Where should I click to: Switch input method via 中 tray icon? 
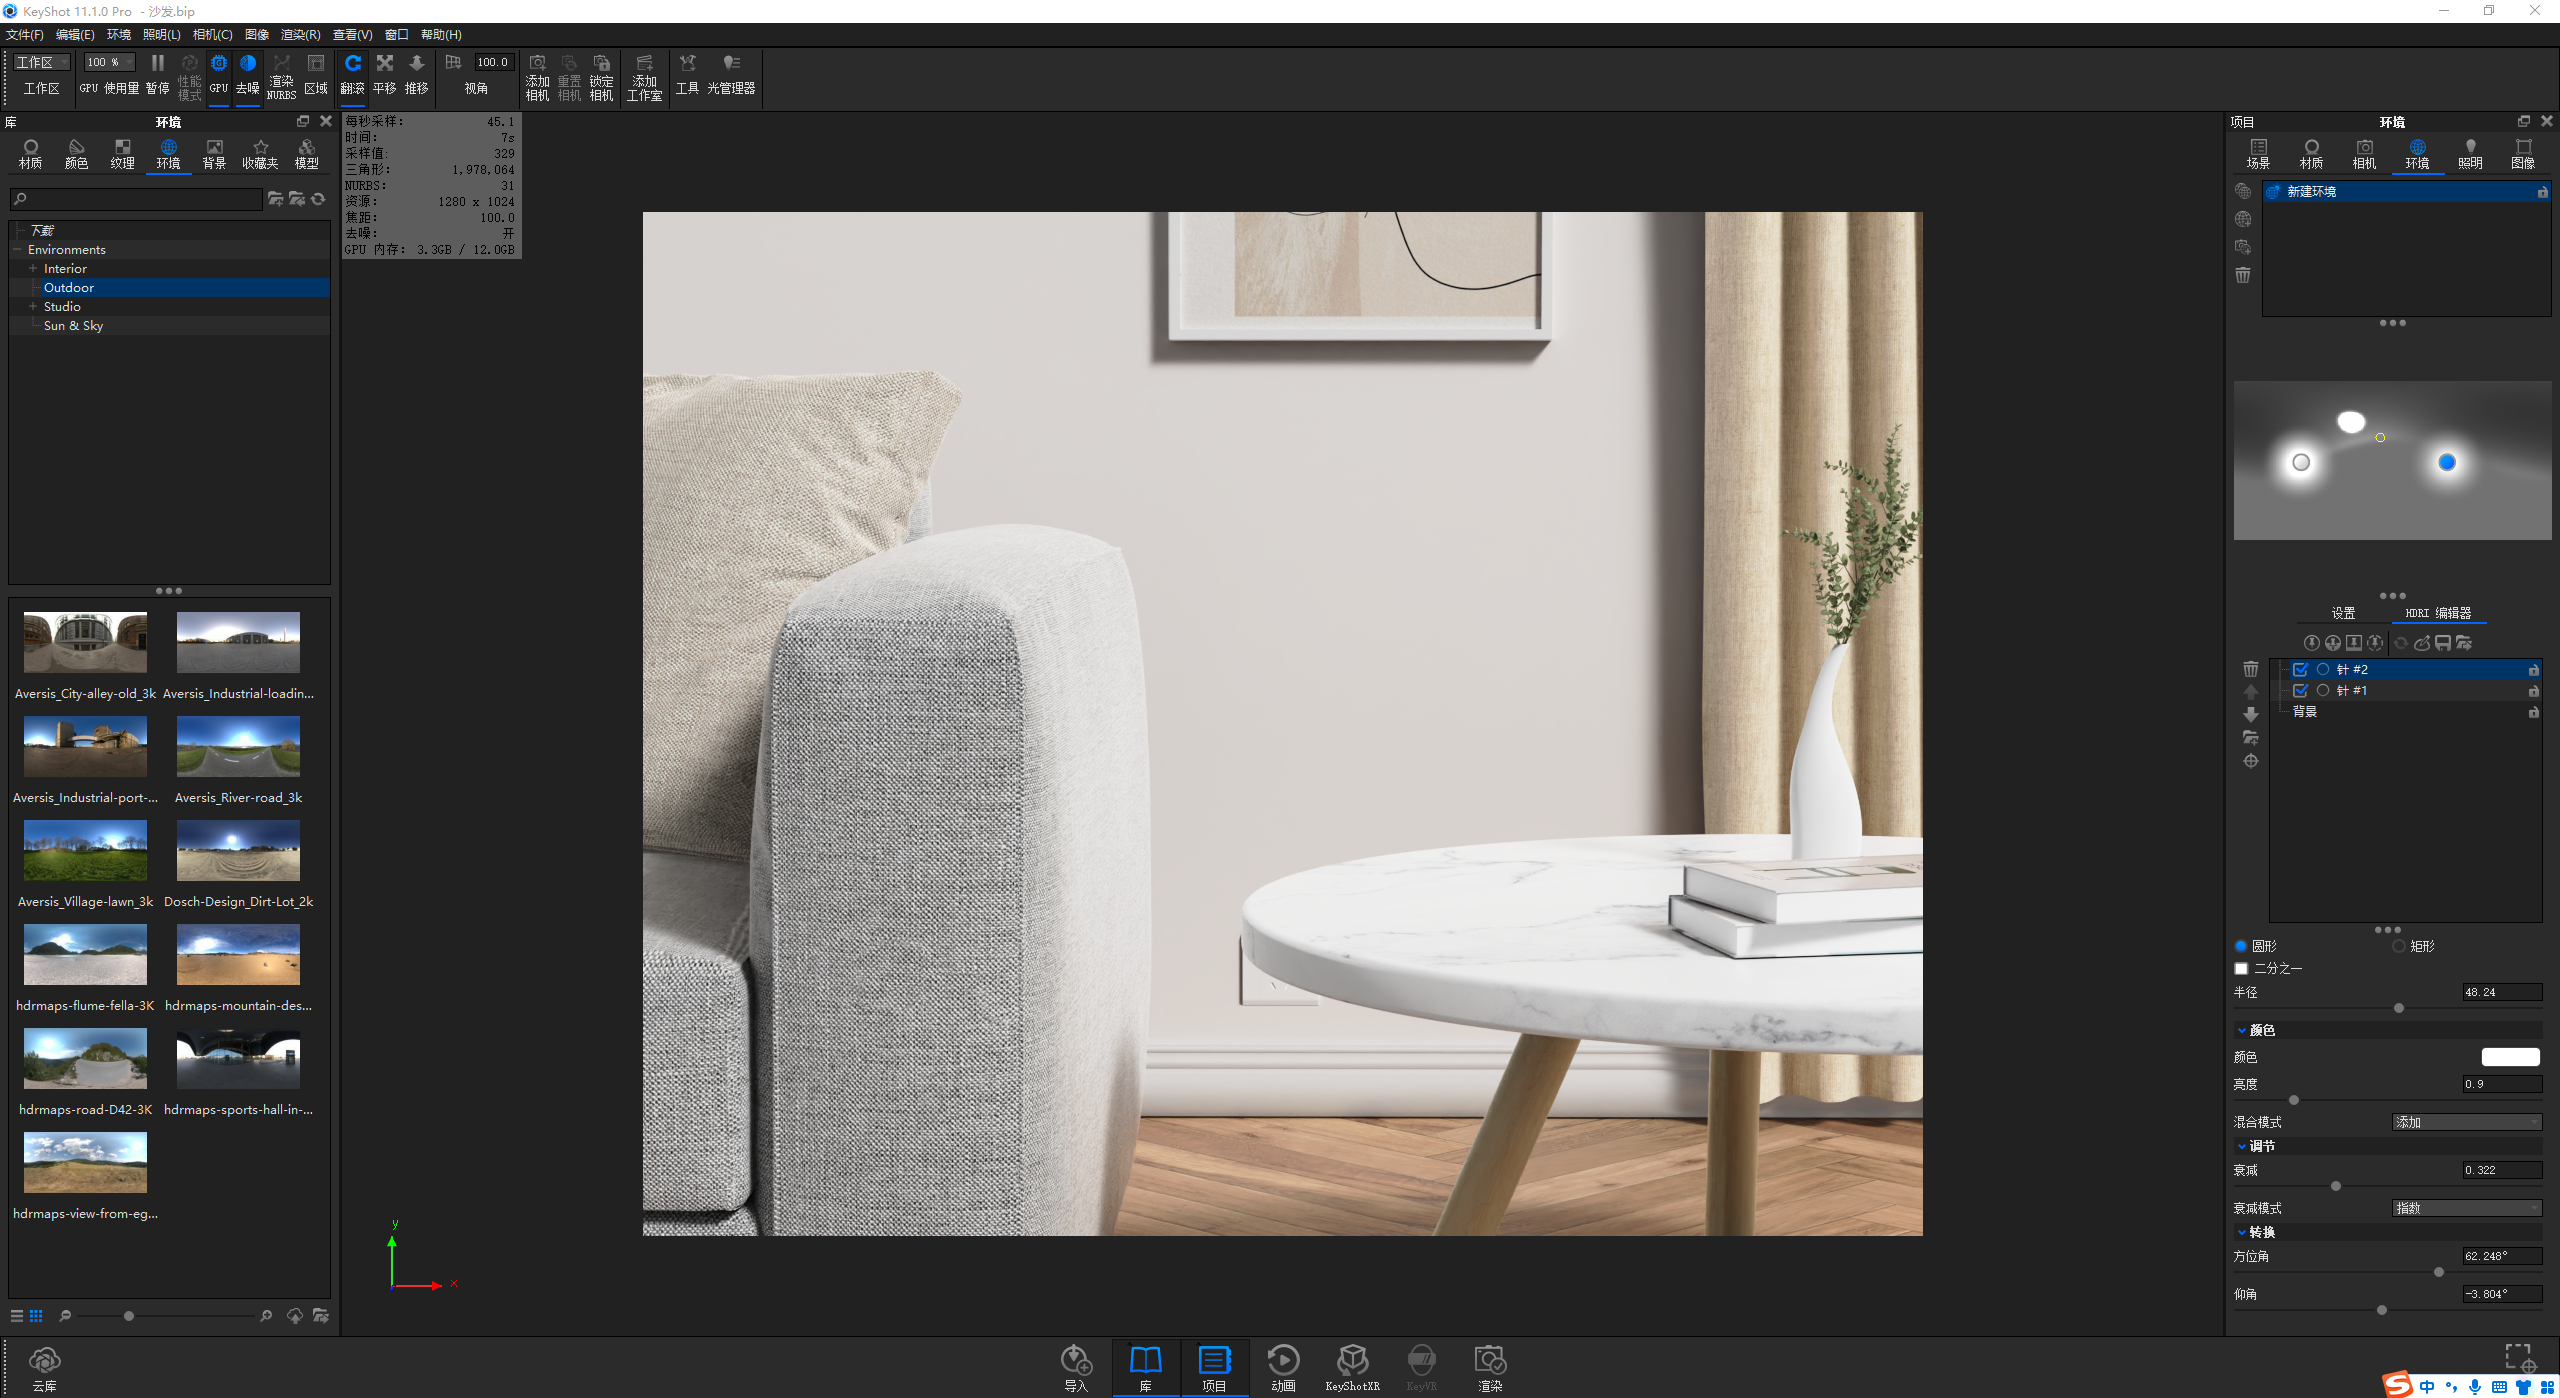(x=2427, y=1386)
